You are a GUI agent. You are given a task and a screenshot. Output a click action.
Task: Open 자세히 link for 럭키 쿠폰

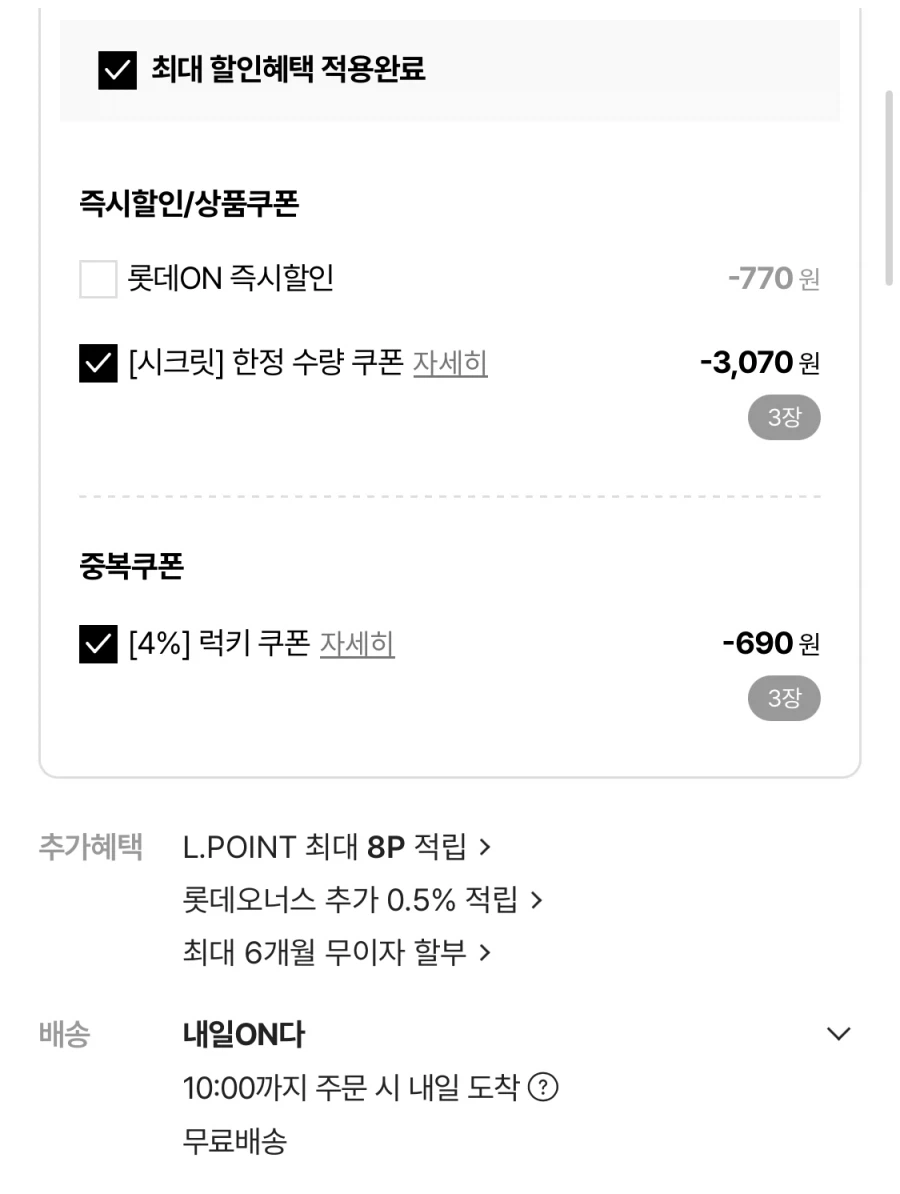click(357, 643)
